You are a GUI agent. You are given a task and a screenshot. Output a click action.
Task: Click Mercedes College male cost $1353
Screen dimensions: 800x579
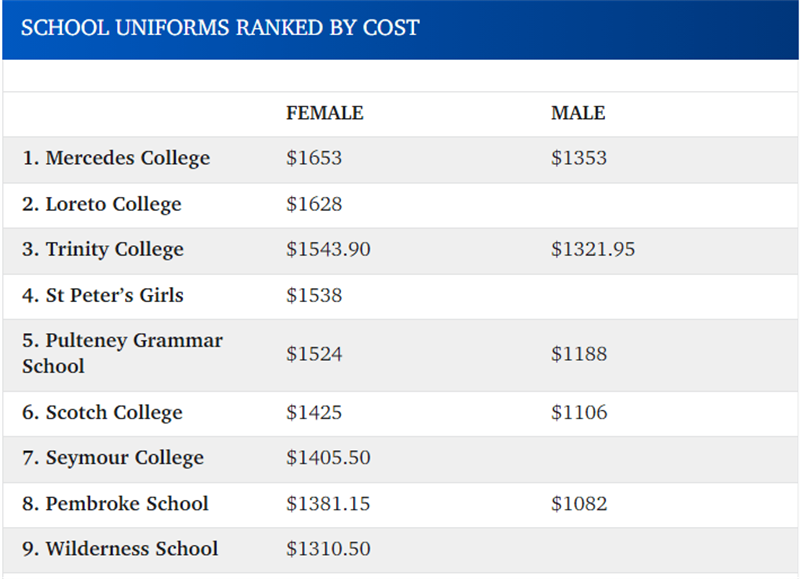[x=579, y=158]
